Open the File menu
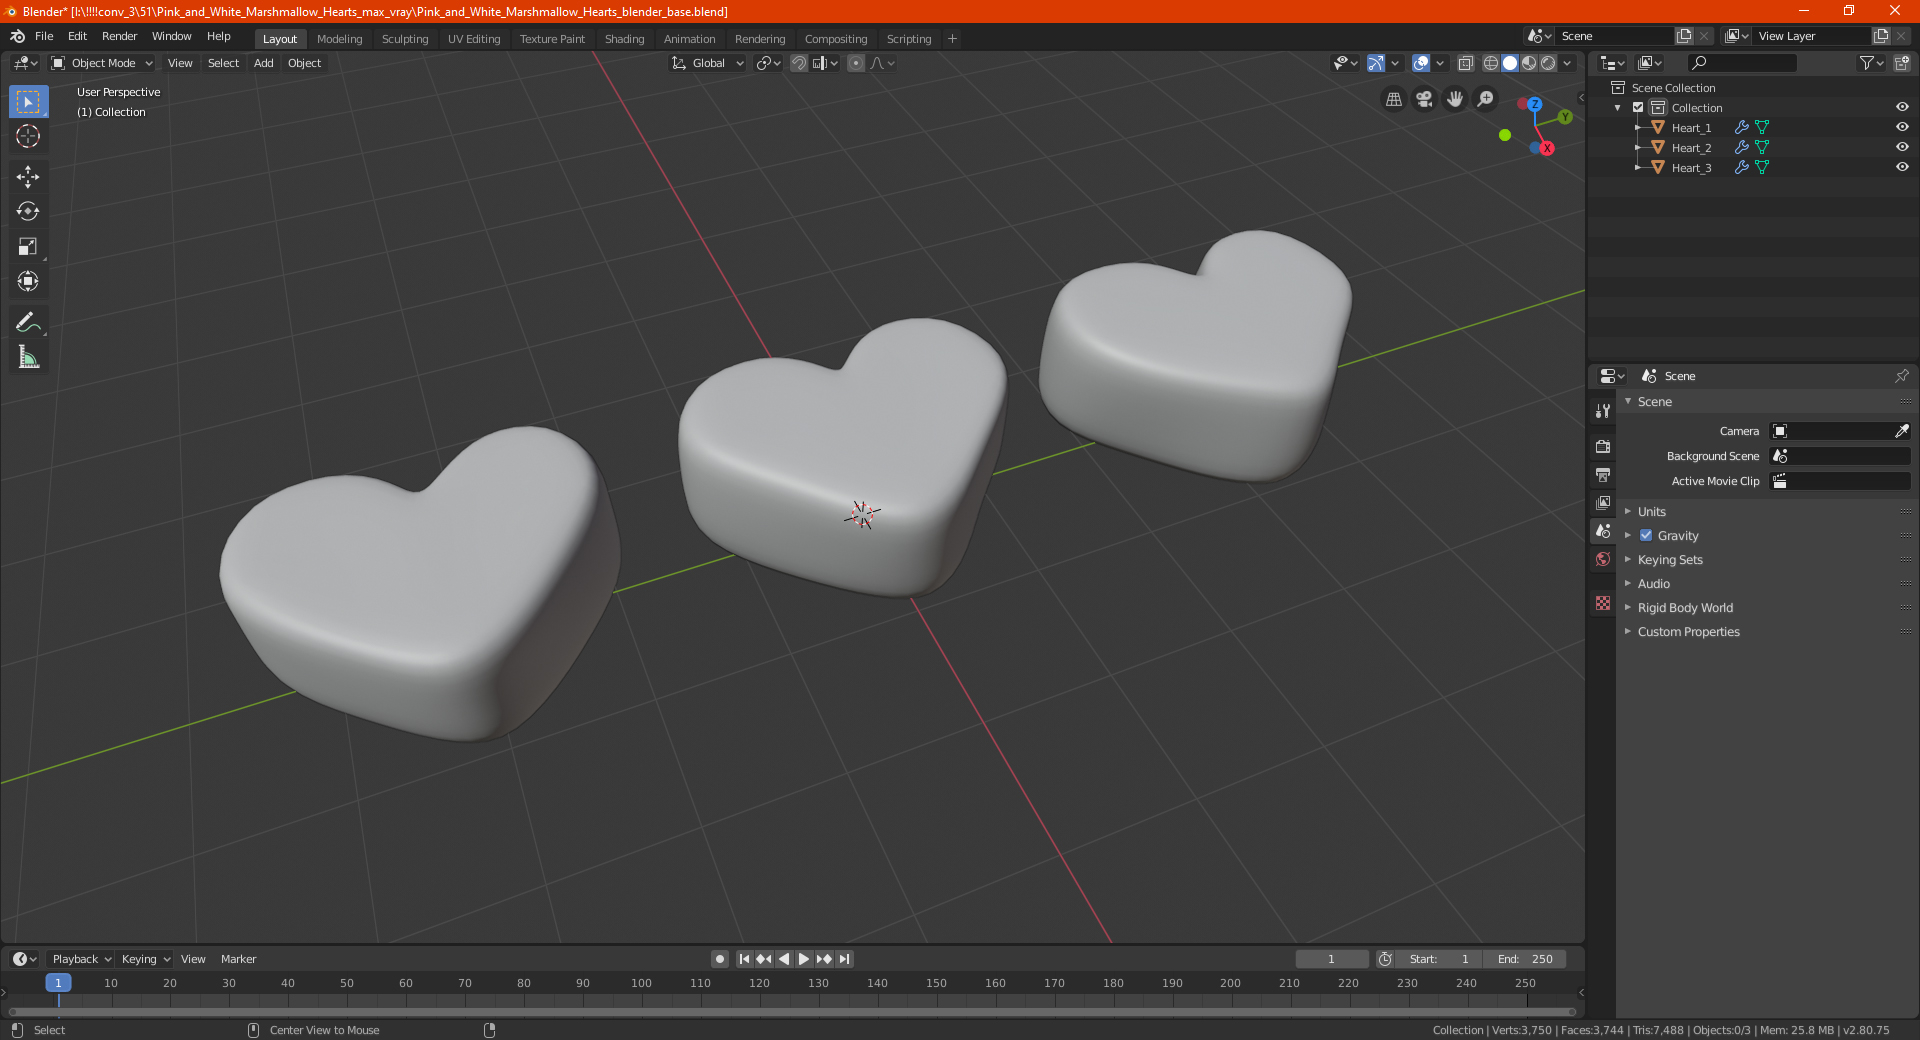 click(x=44, y=36)
